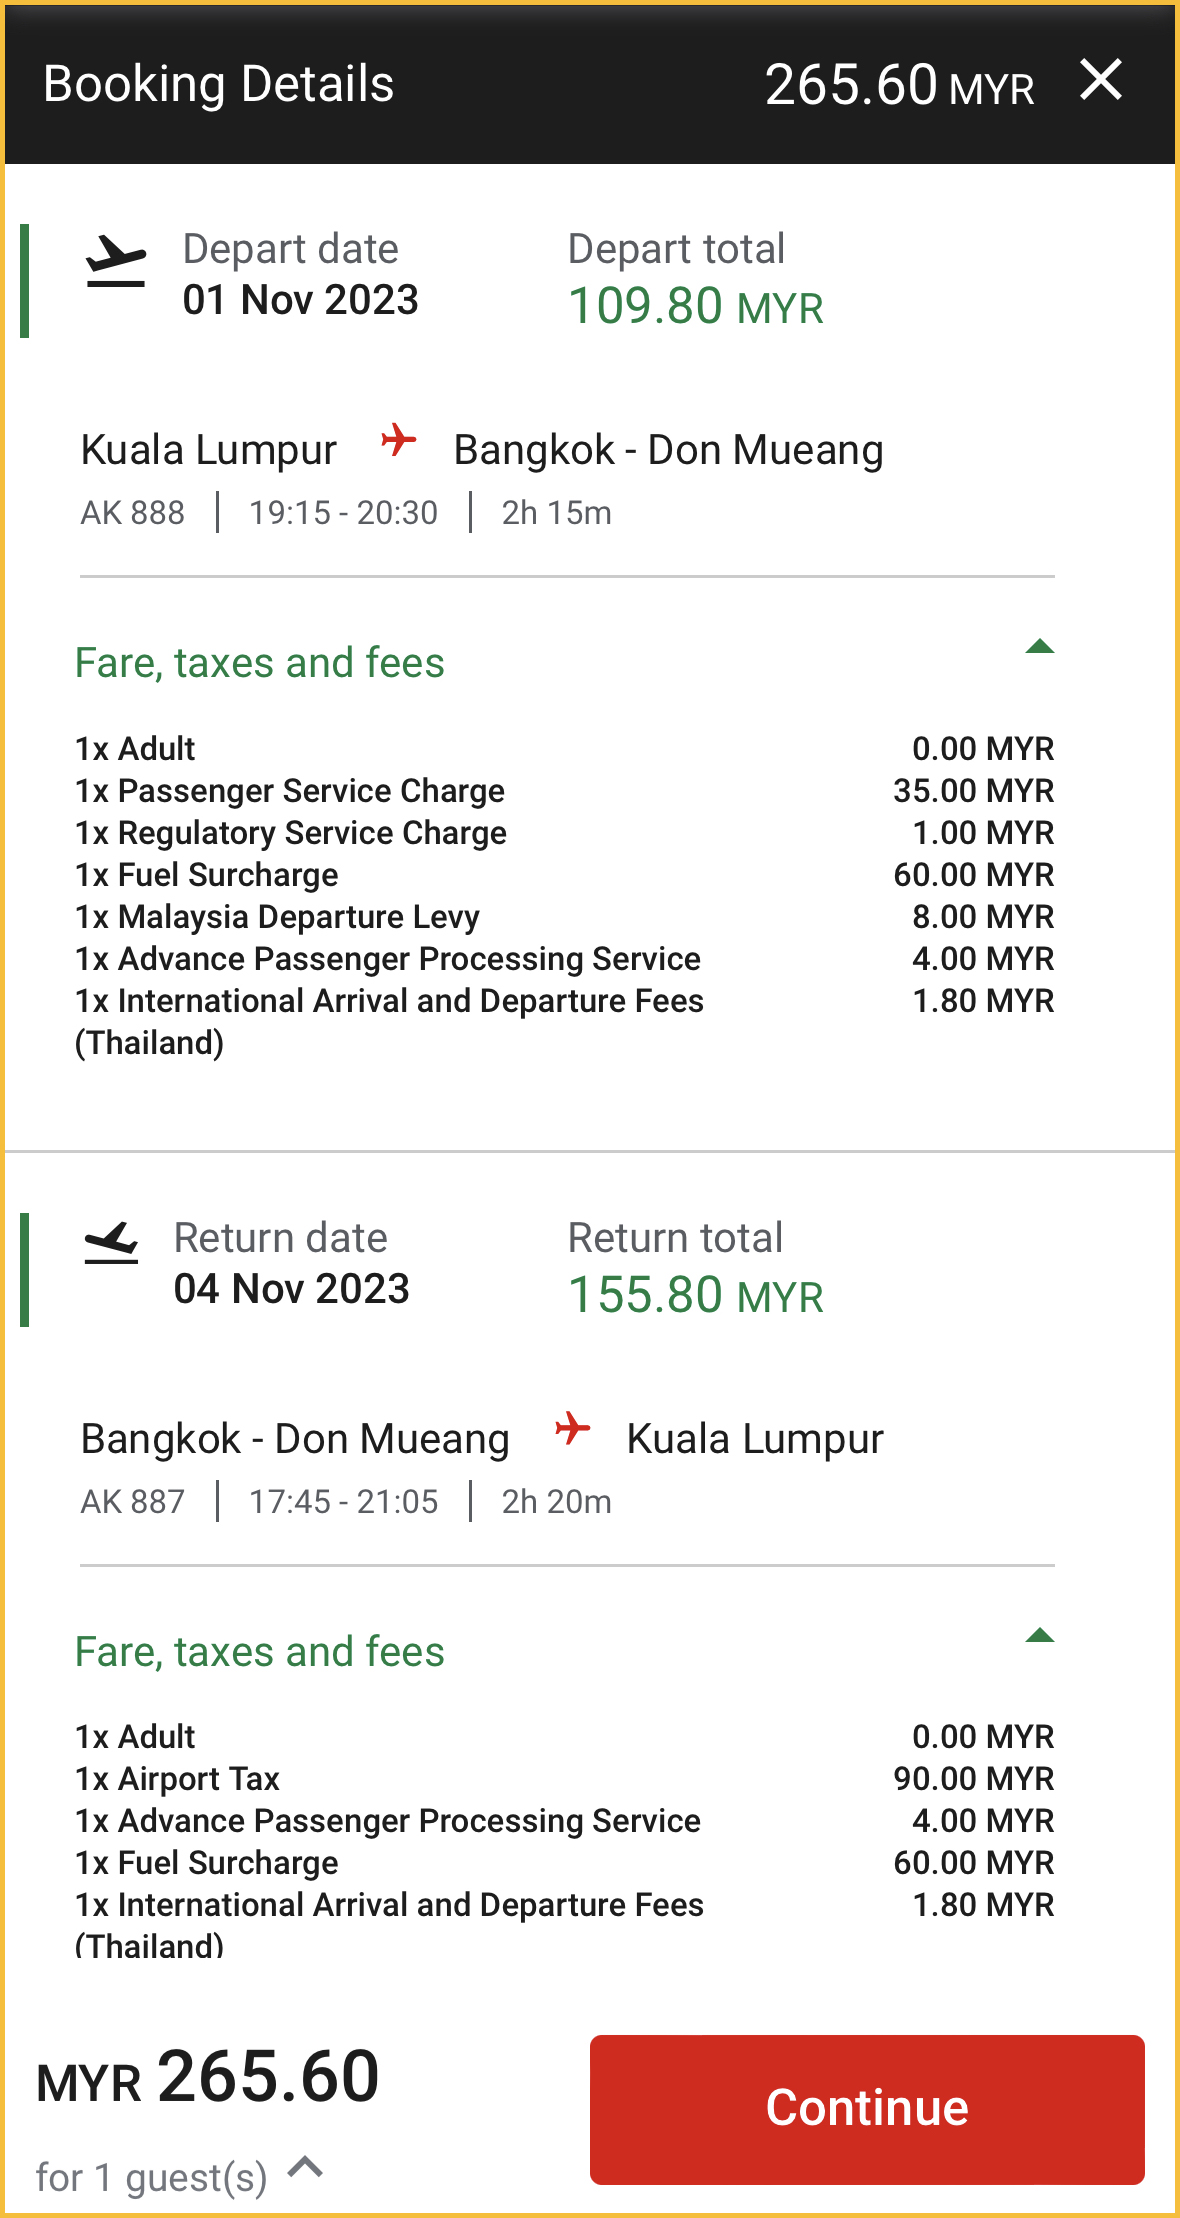Click flight number AK 887
Screen dimensions: 1180x2218
[133, 1502]
